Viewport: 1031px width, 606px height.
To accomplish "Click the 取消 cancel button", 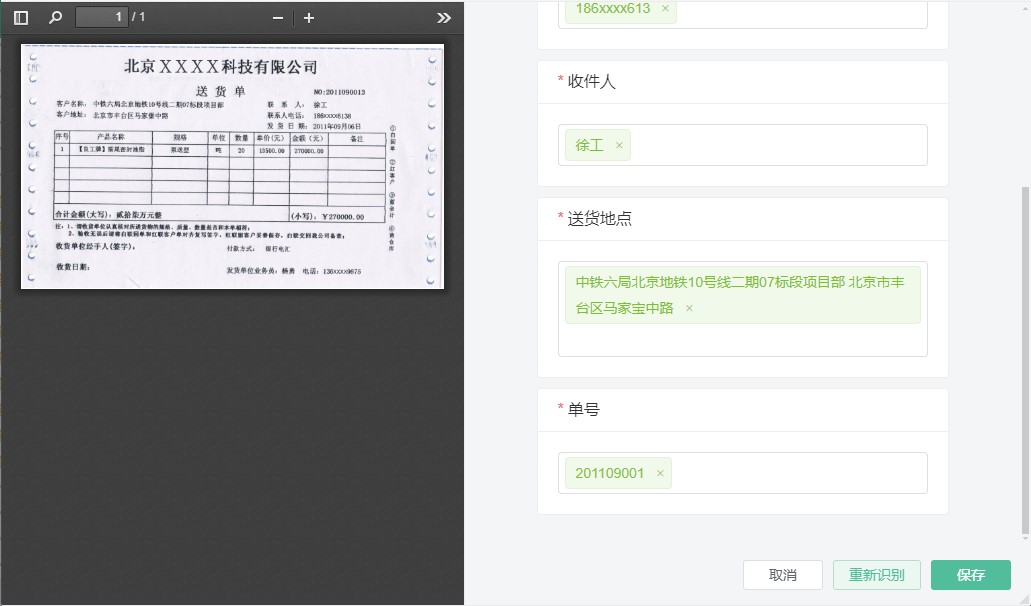I will 782,575.
